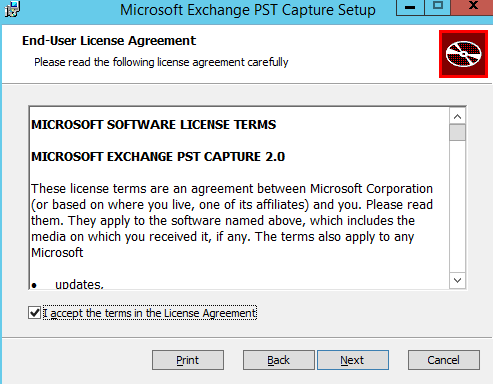The height and width of the screenshot is (384, 493).
Task: Click the Microsoft Exchange PST Capture Setup title bar
Action: [247, 10]
